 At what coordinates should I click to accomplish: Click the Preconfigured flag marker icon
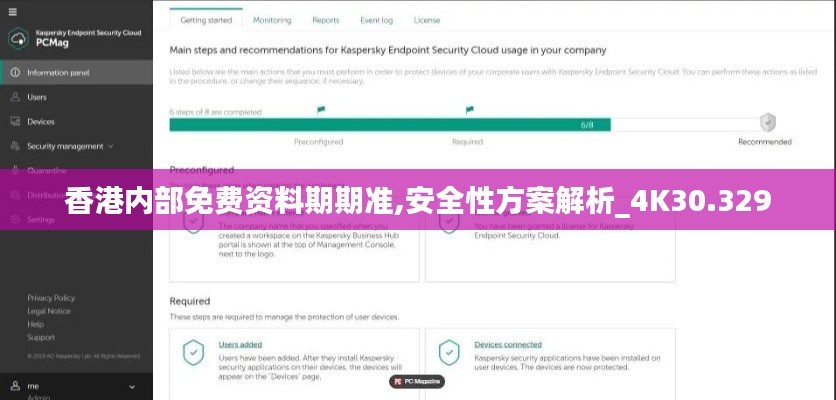point(320,109)
